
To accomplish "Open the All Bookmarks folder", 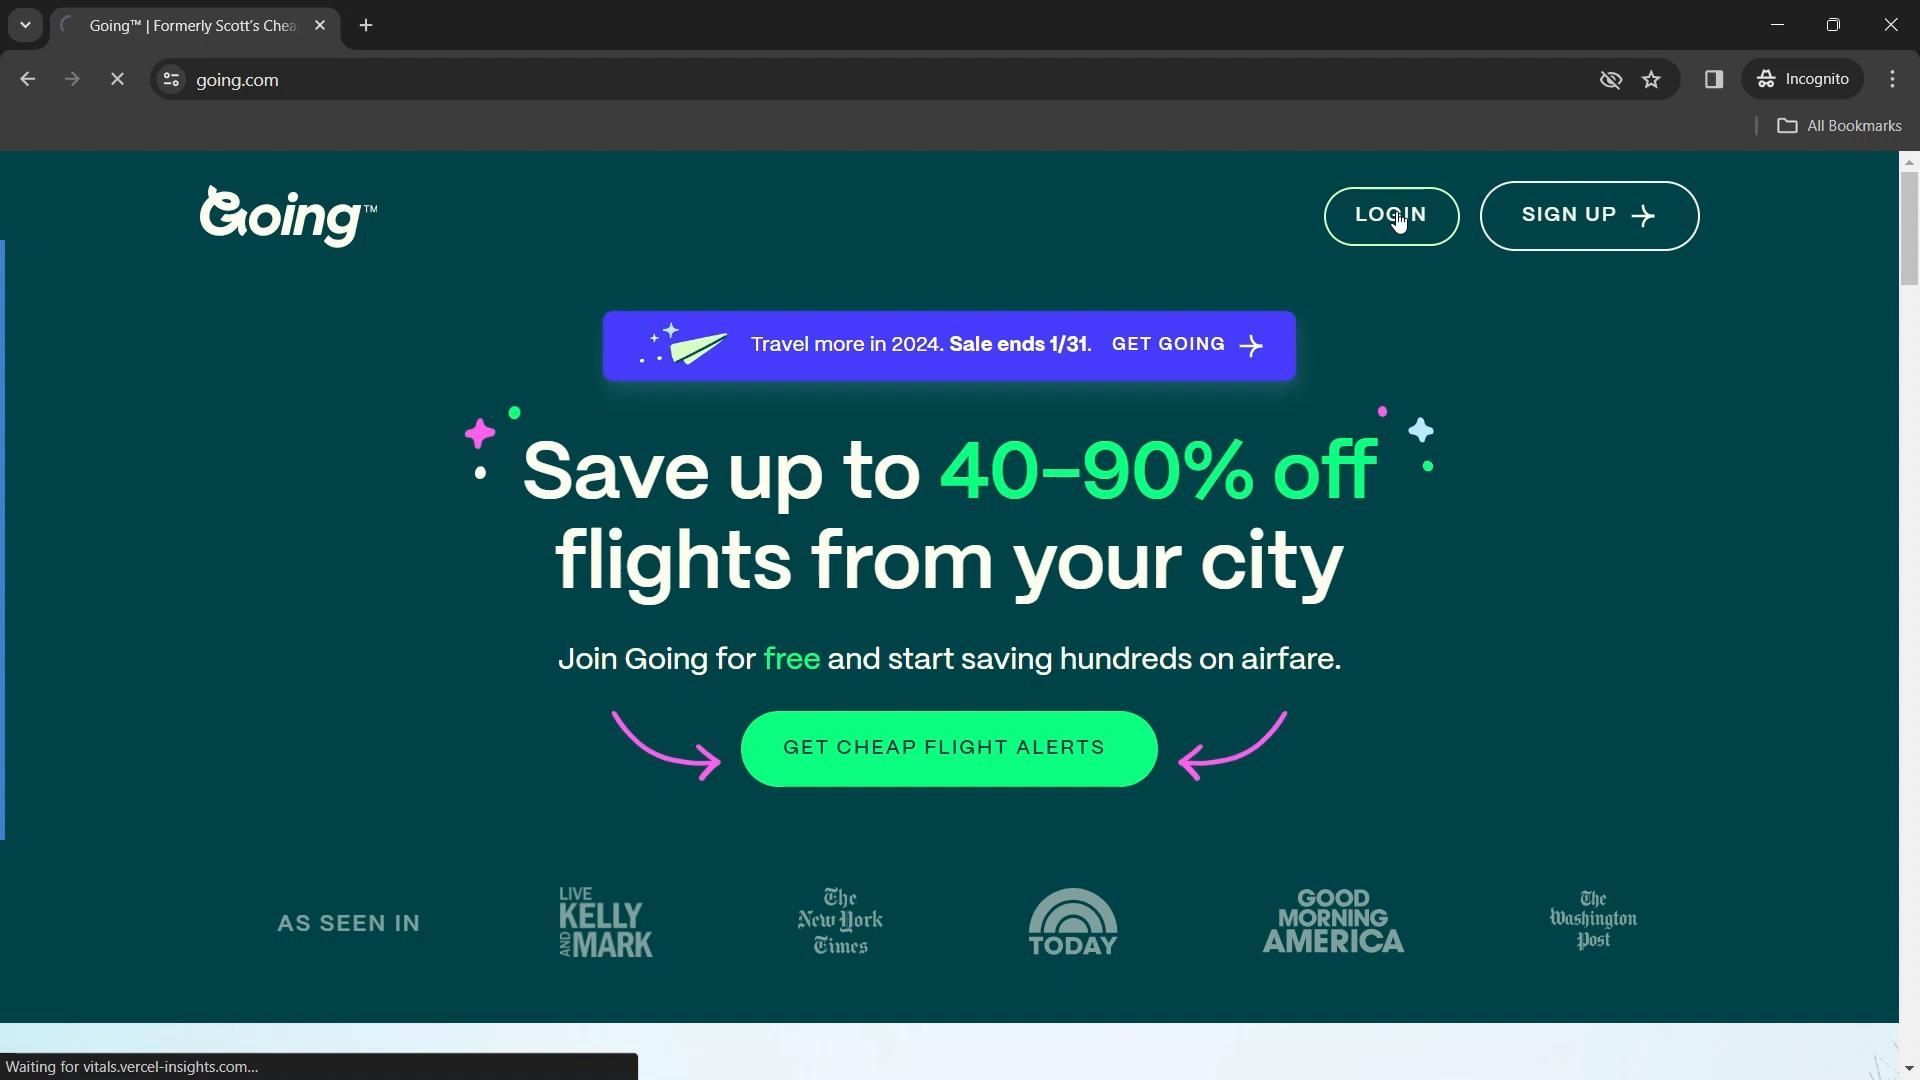I will coord(1839,126).
